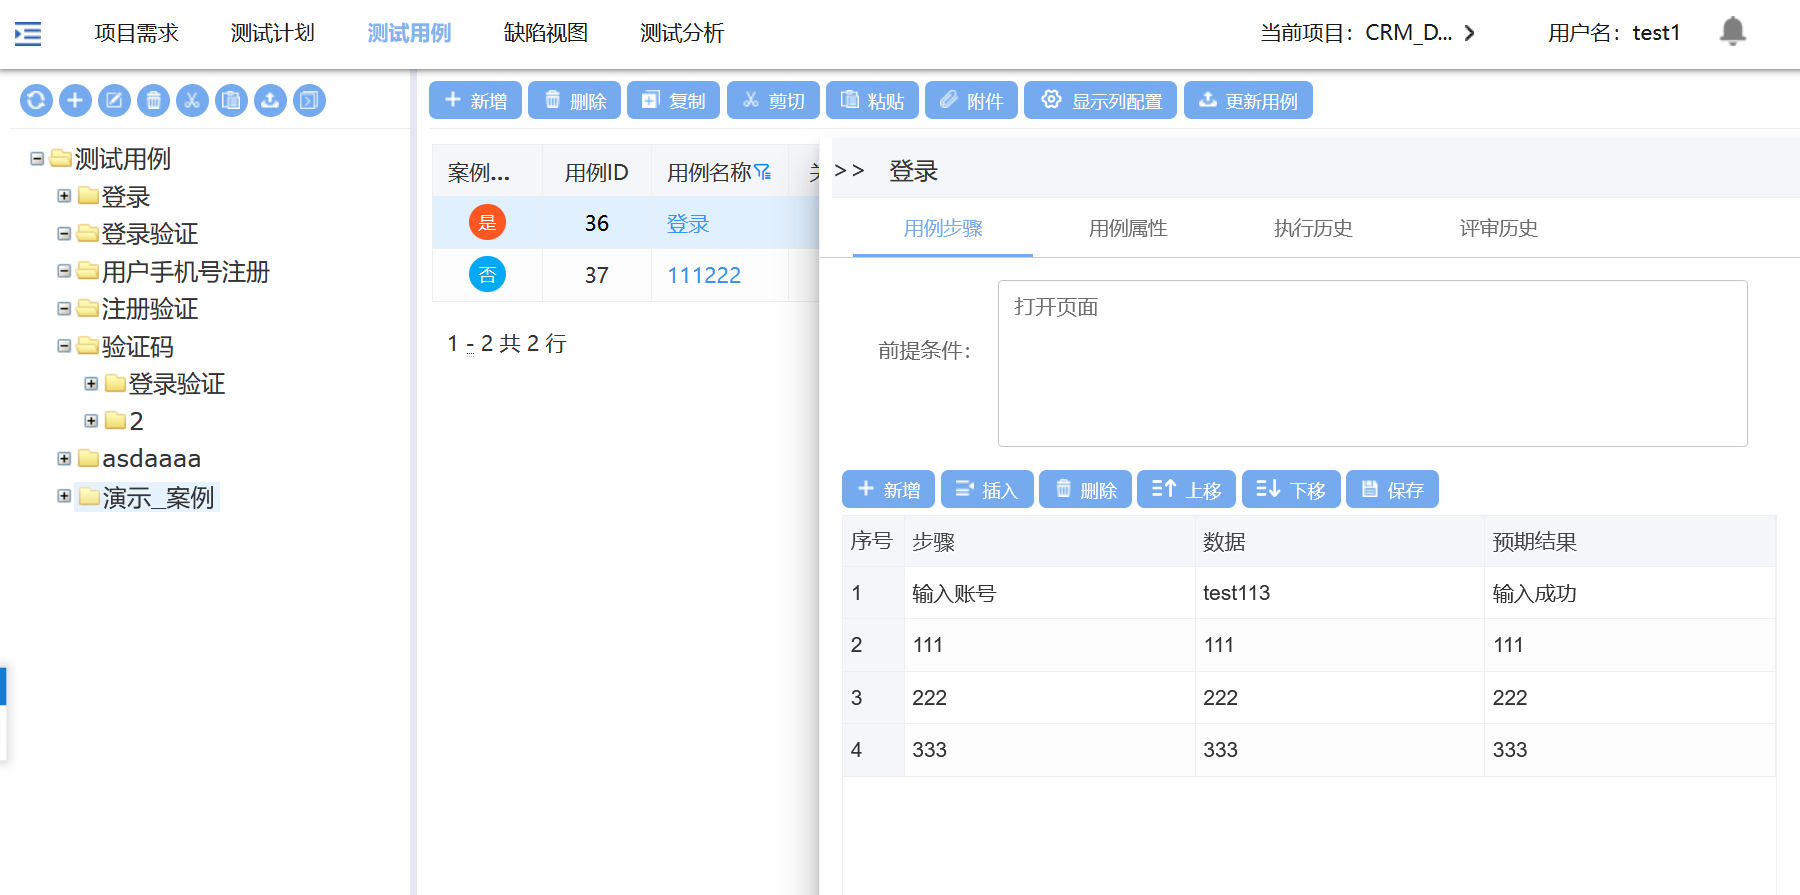Click the circular edit pencil icon

click(114, 100)
